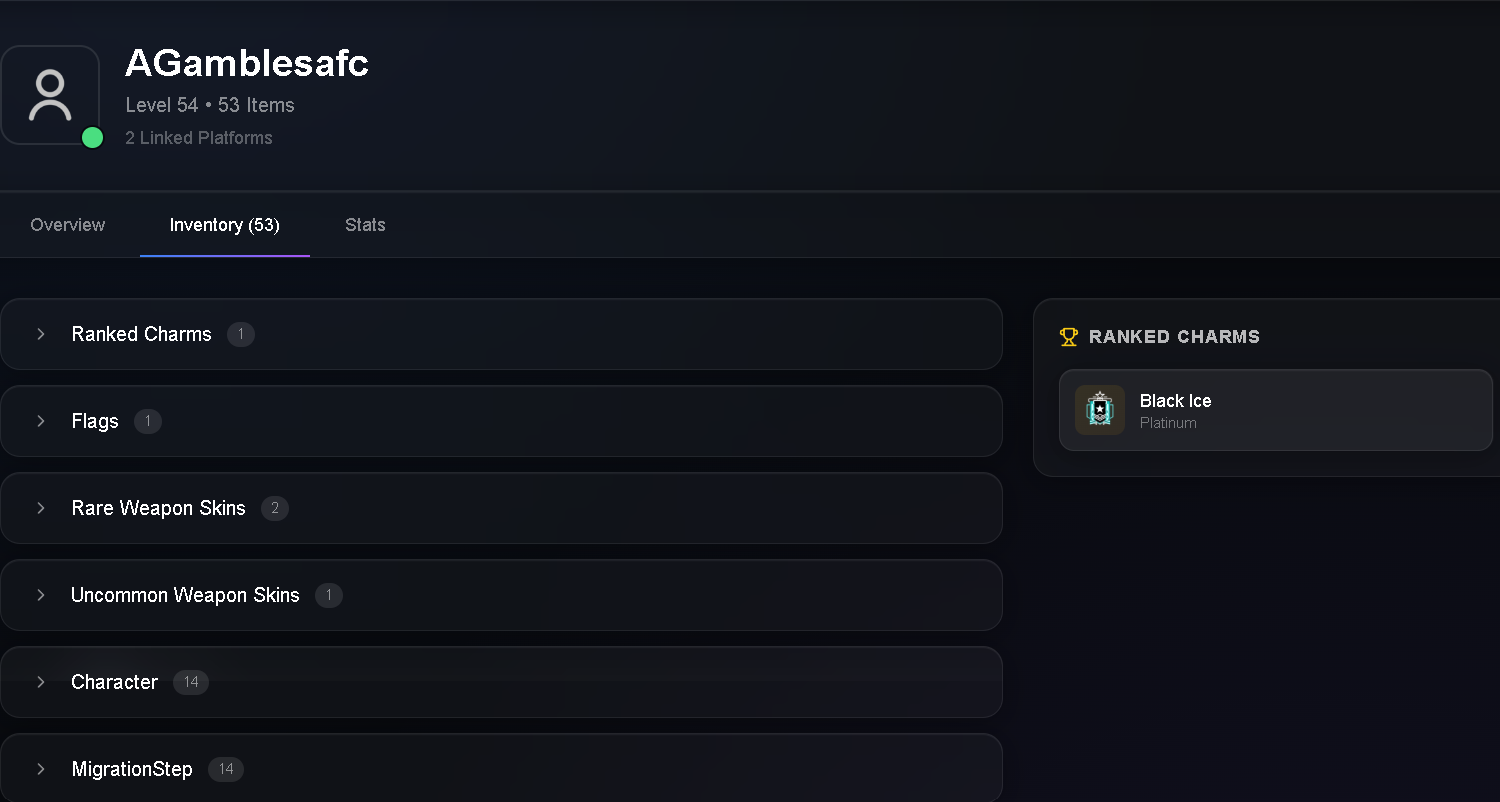The height and width of the screenshot is (802, 1500).
Task: Click the AGamblesafc username heading
Action: pos(247,63)
